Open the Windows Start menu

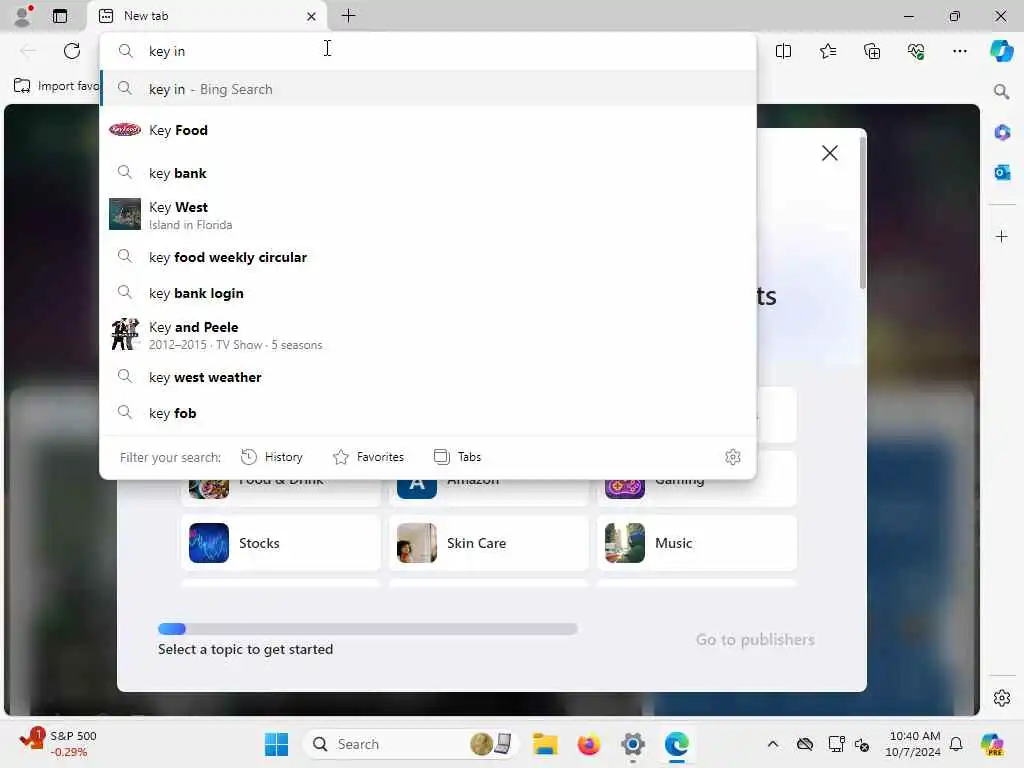(276, 744)
